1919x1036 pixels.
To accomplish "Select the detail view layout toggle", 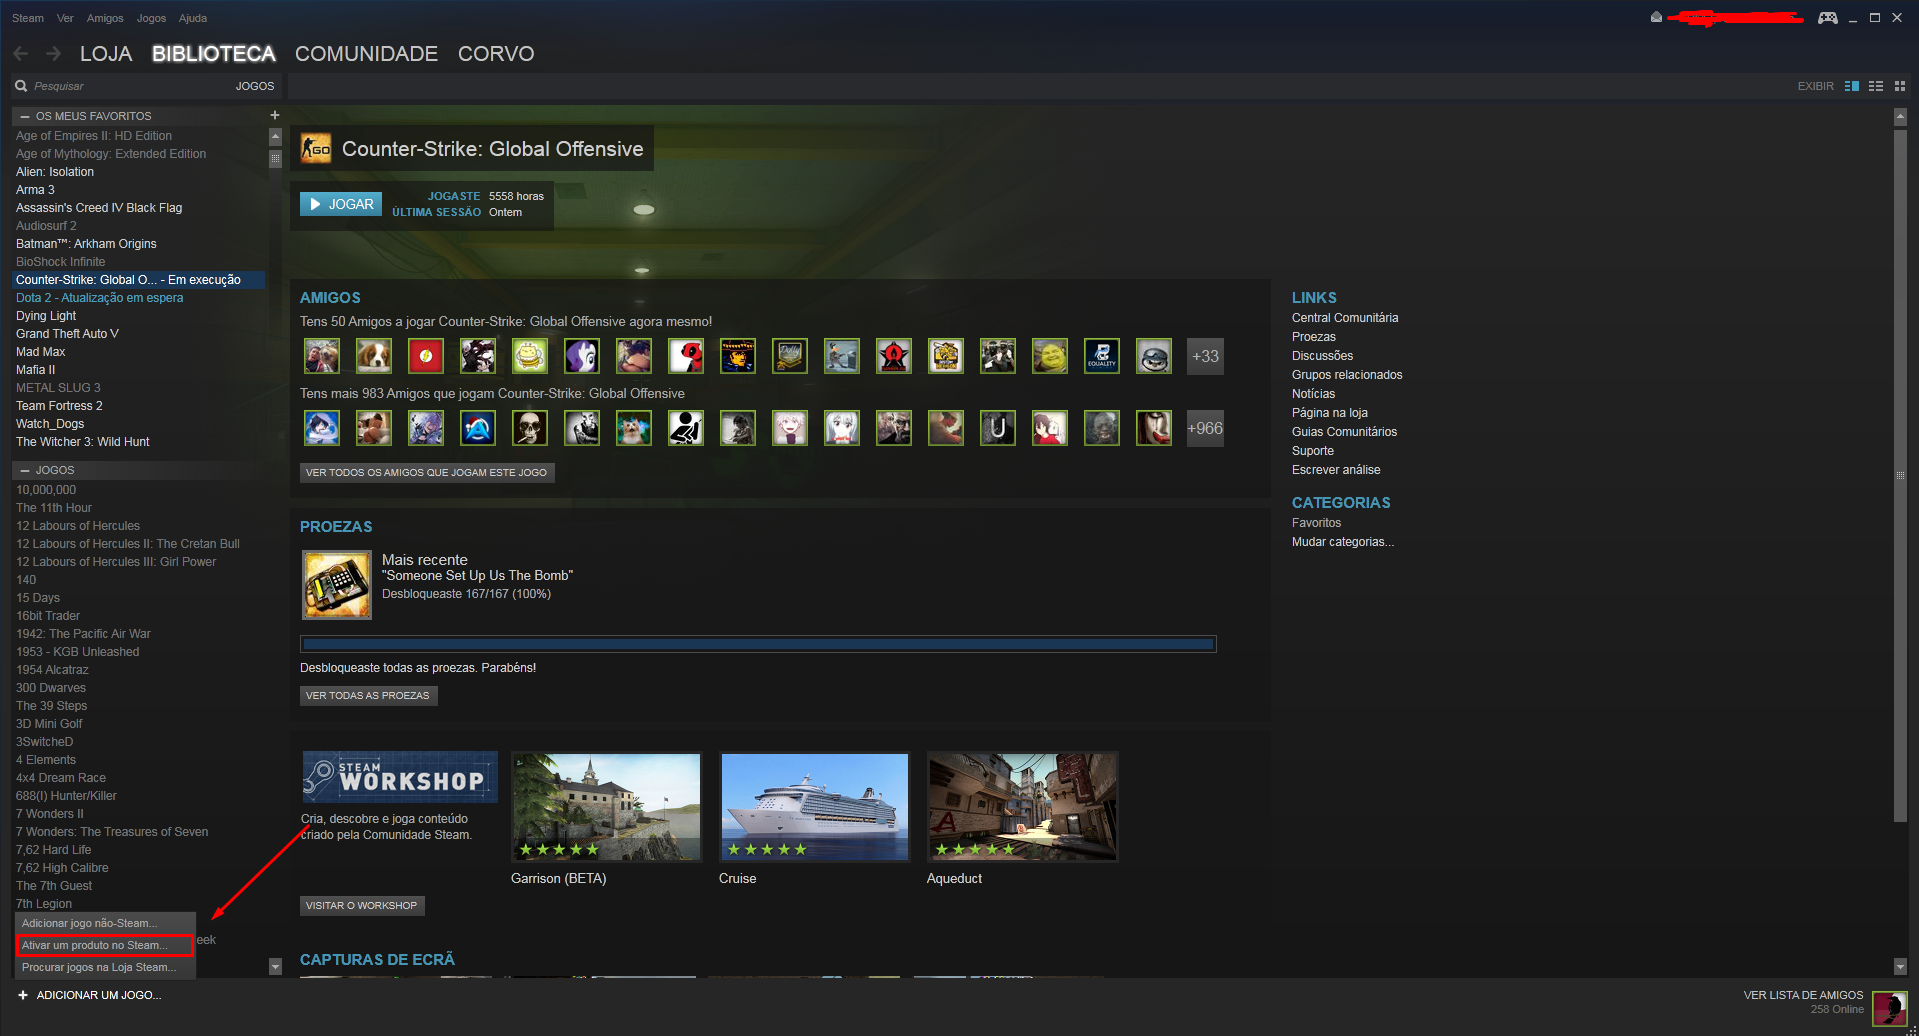I will [1852, 86].
